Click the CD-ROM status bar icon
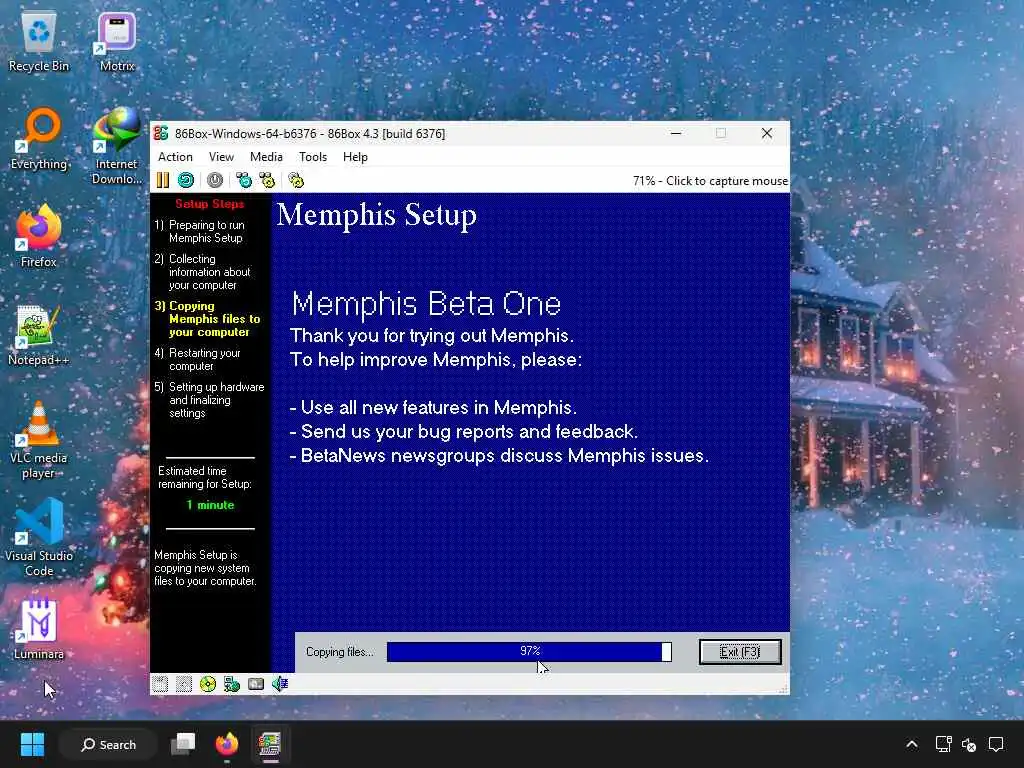Viewport: 1024px width, 768px height. click(208, 684)
